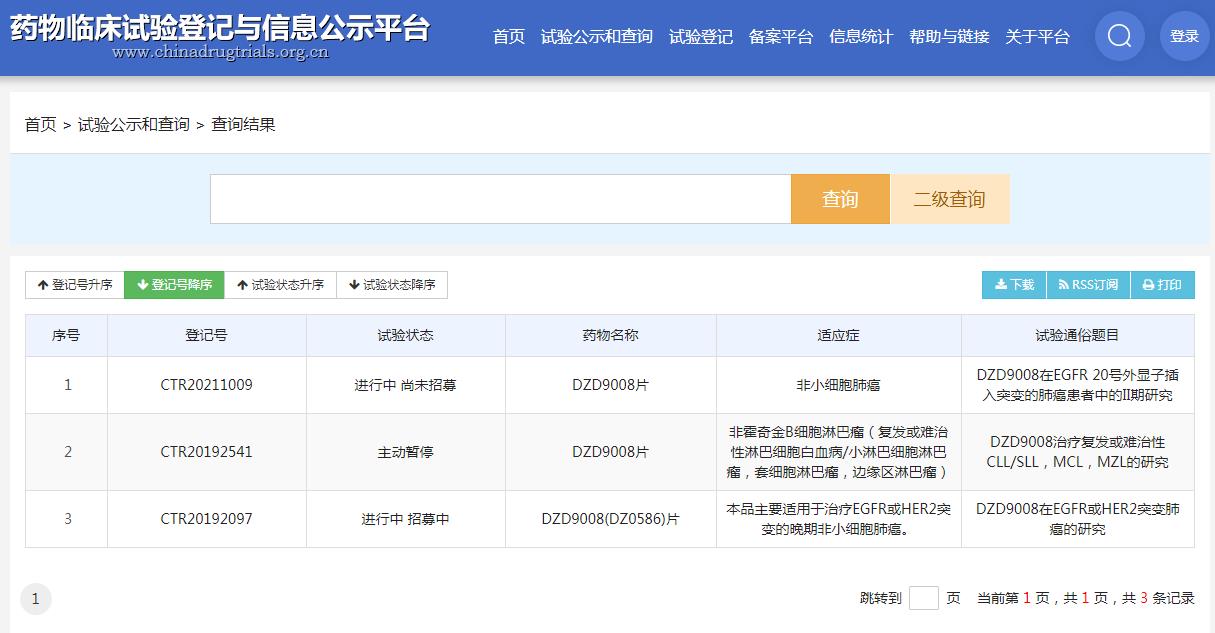Open 信息统计 navigation item
The height and width of the screenshot is (633, 1215).
(x=861, y=37)
